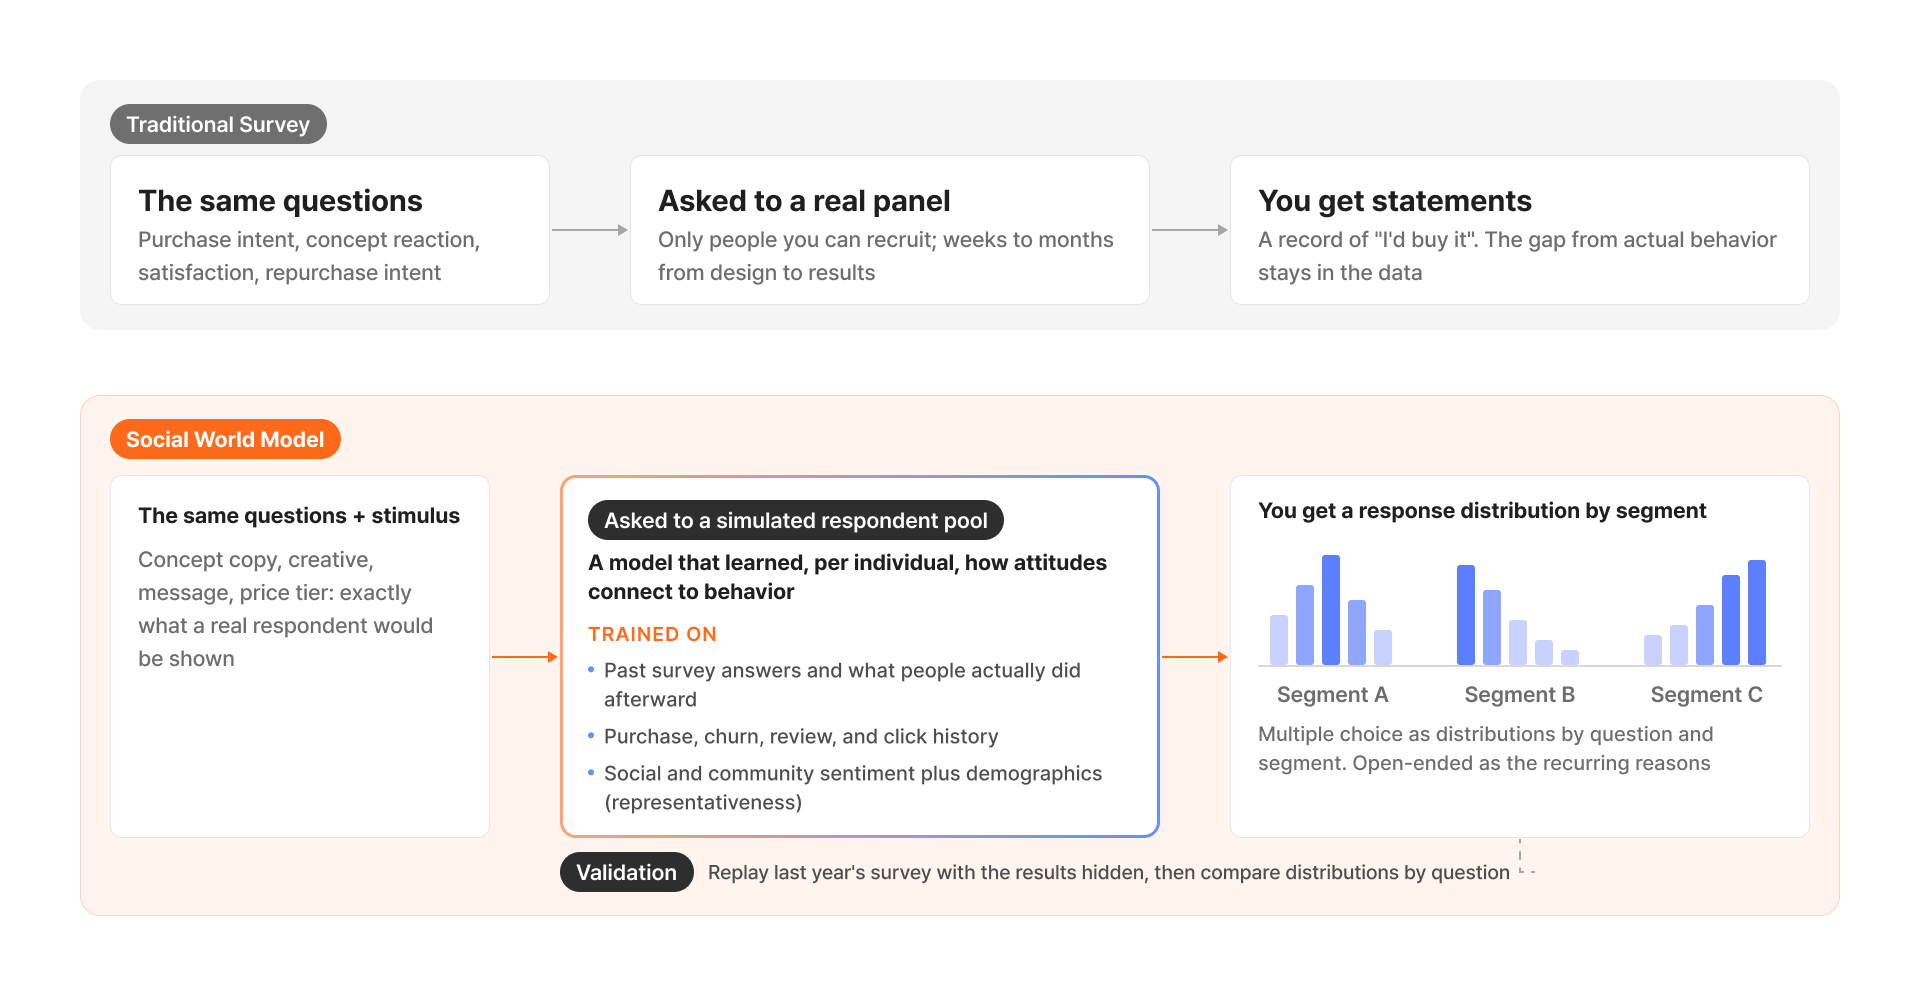1920x996 pixels.
Task: Click the tallest bar in Segment A
Action: click(1331, 610)
